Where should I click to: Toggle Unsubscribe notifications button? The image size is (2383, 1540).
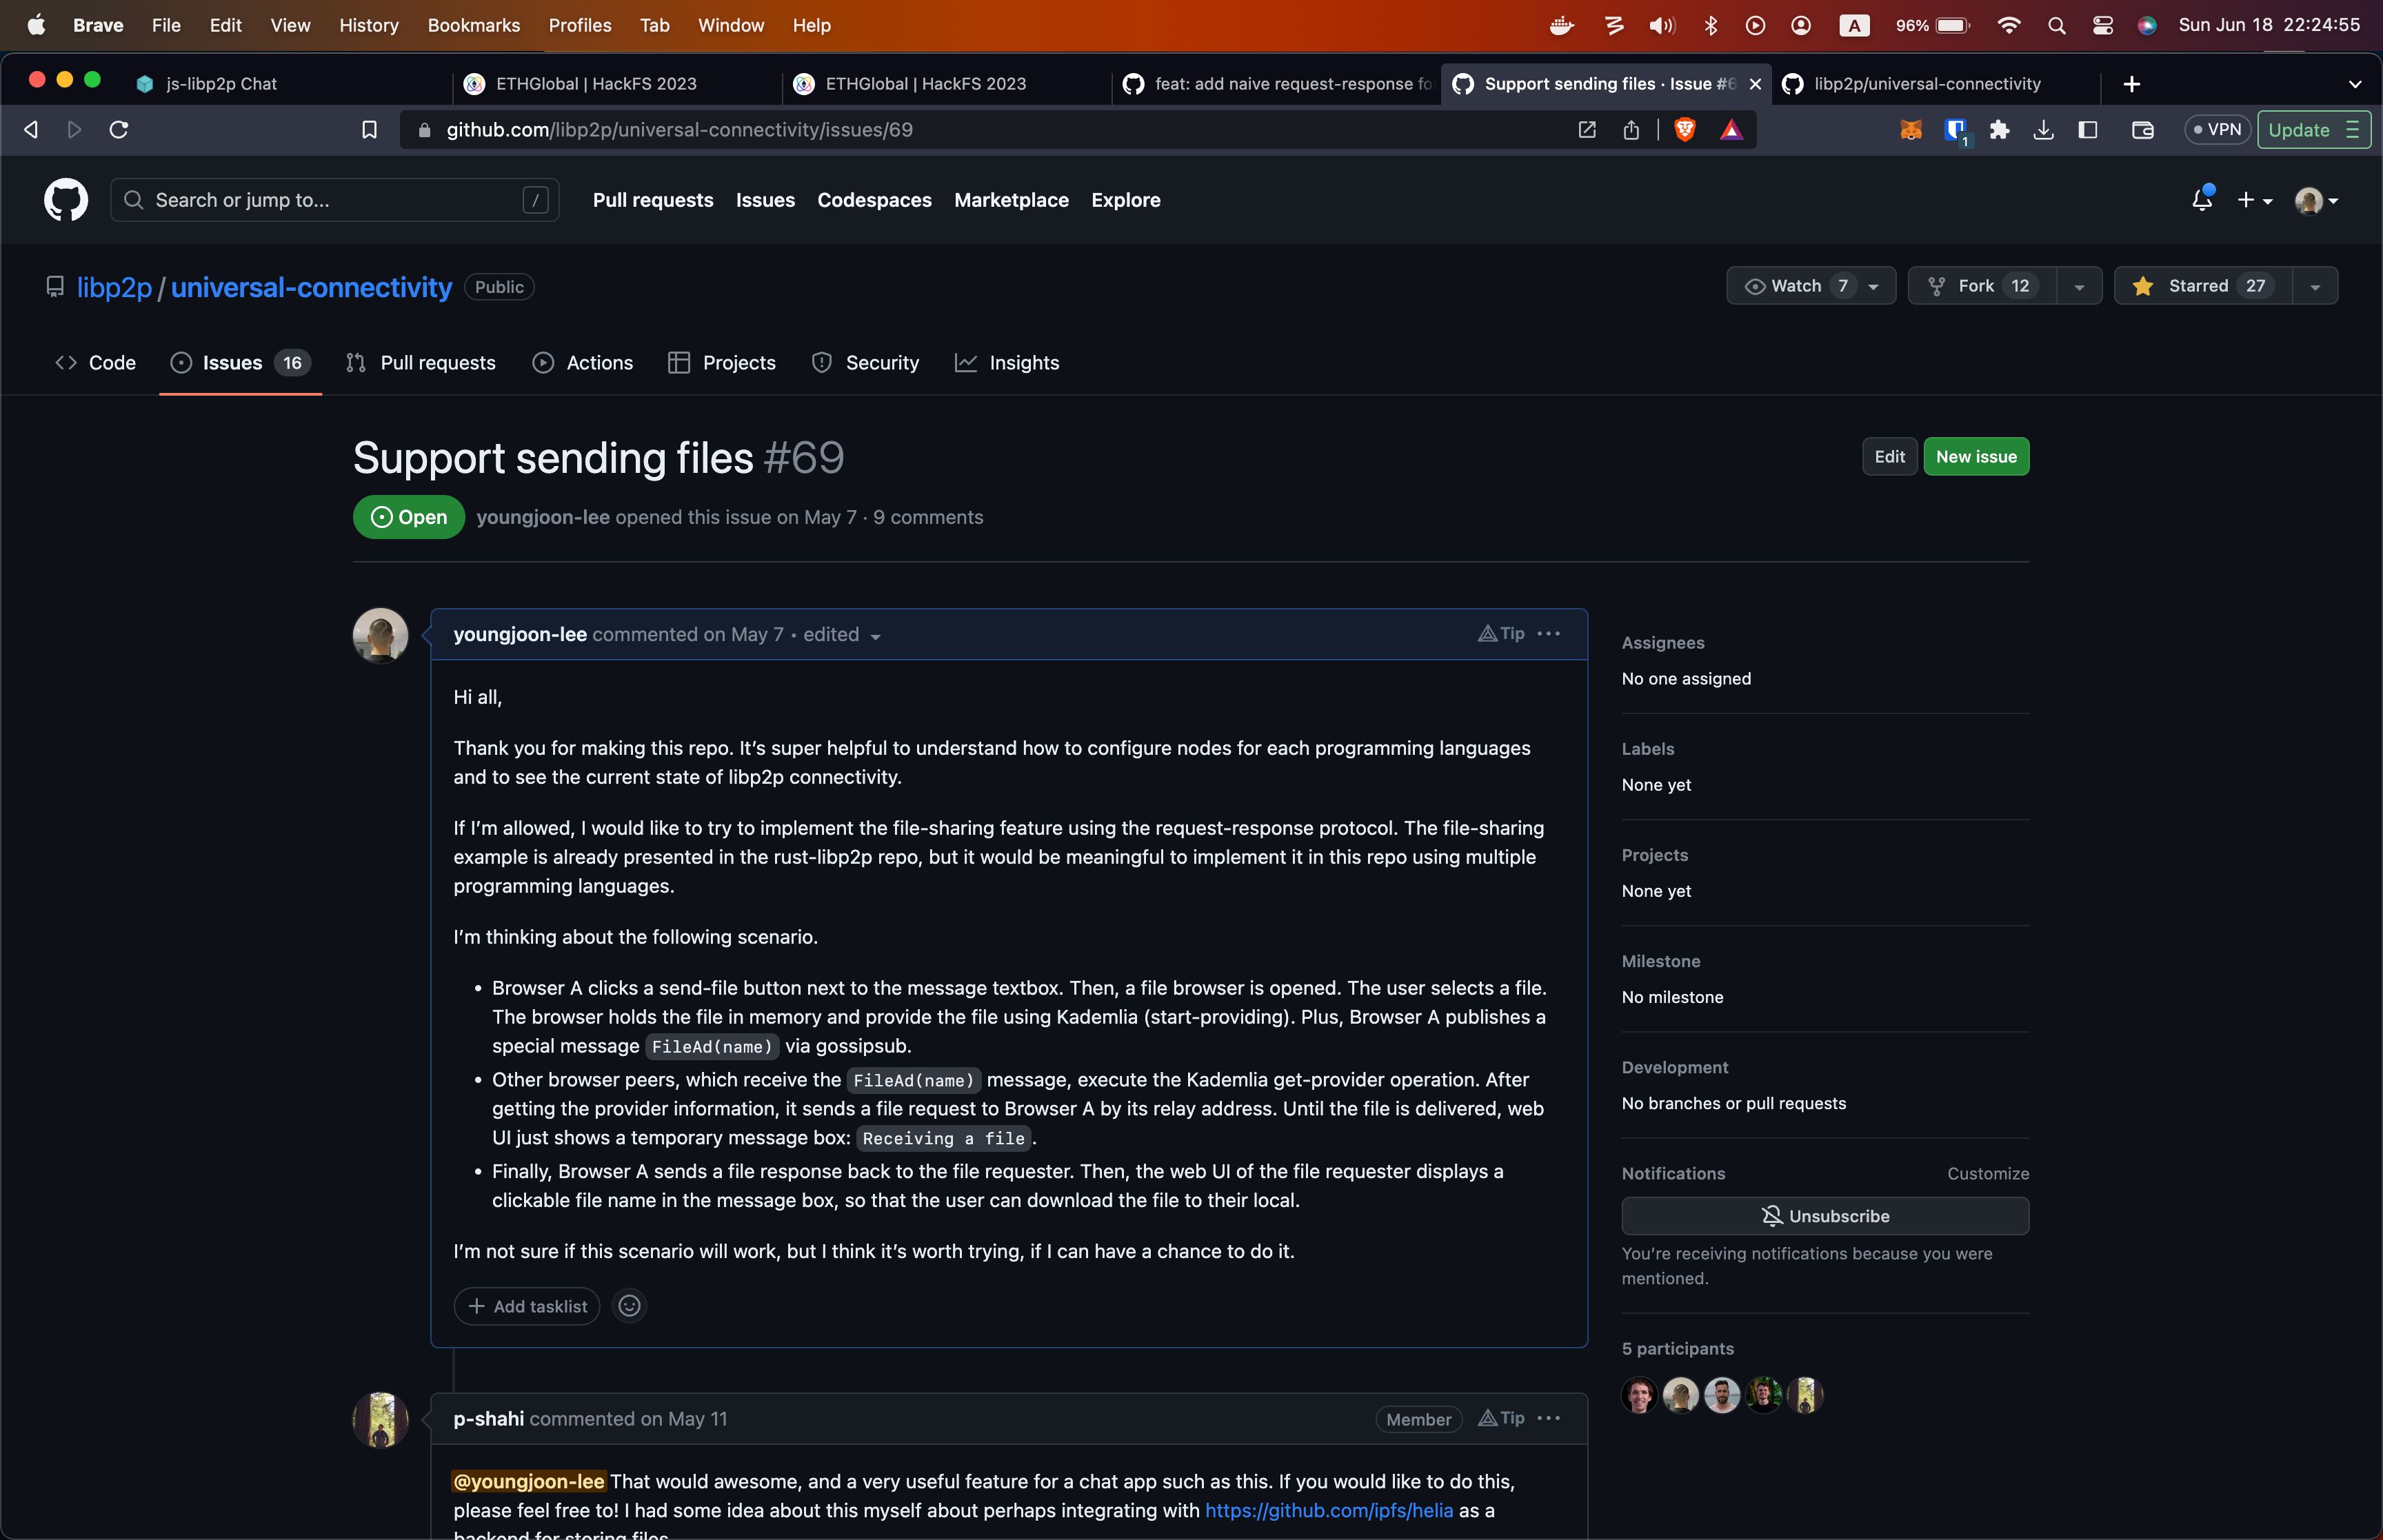point(1825,1214)
